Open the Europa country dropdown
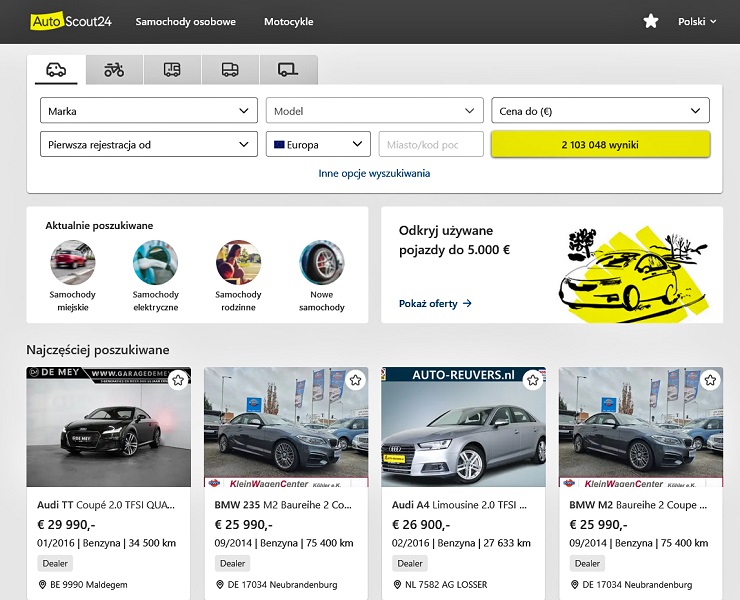 (x=318, y=144)
